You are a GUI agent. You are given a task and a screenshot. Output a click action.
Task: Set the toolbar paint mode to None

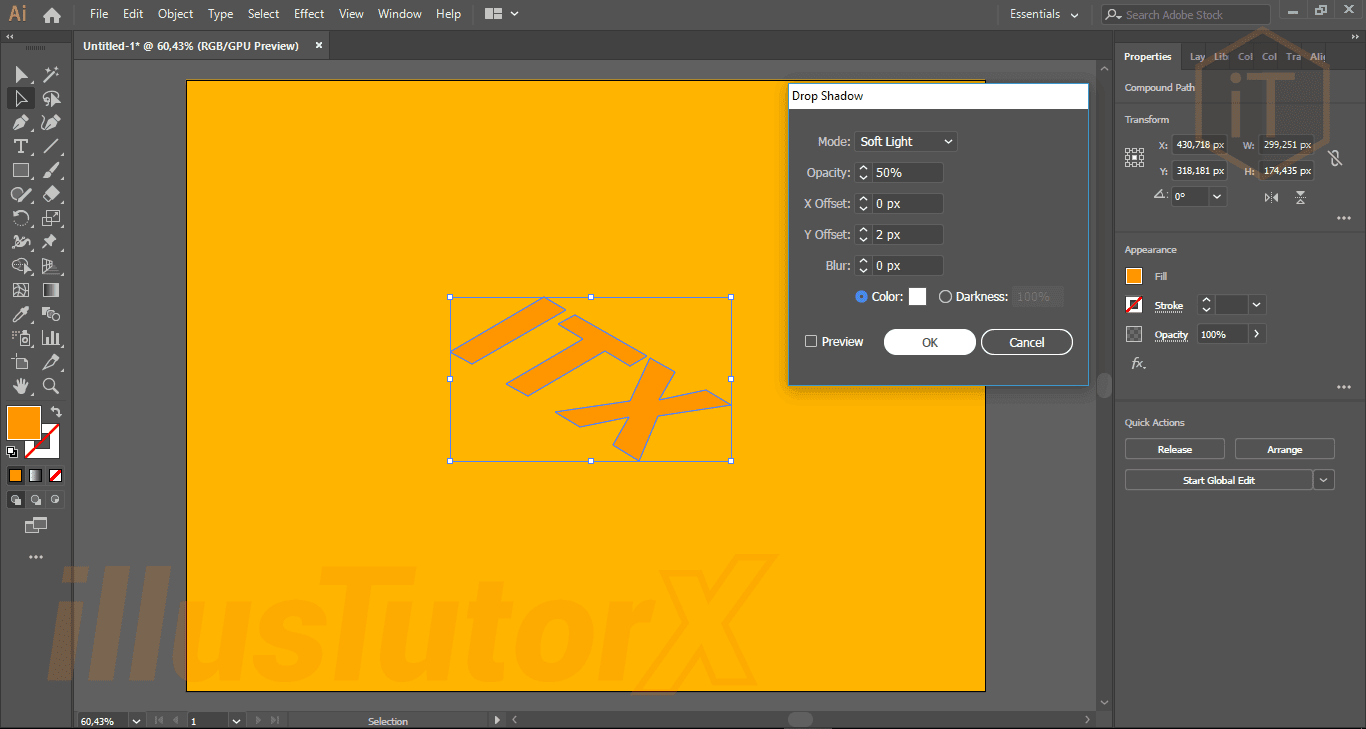point(55,476)
